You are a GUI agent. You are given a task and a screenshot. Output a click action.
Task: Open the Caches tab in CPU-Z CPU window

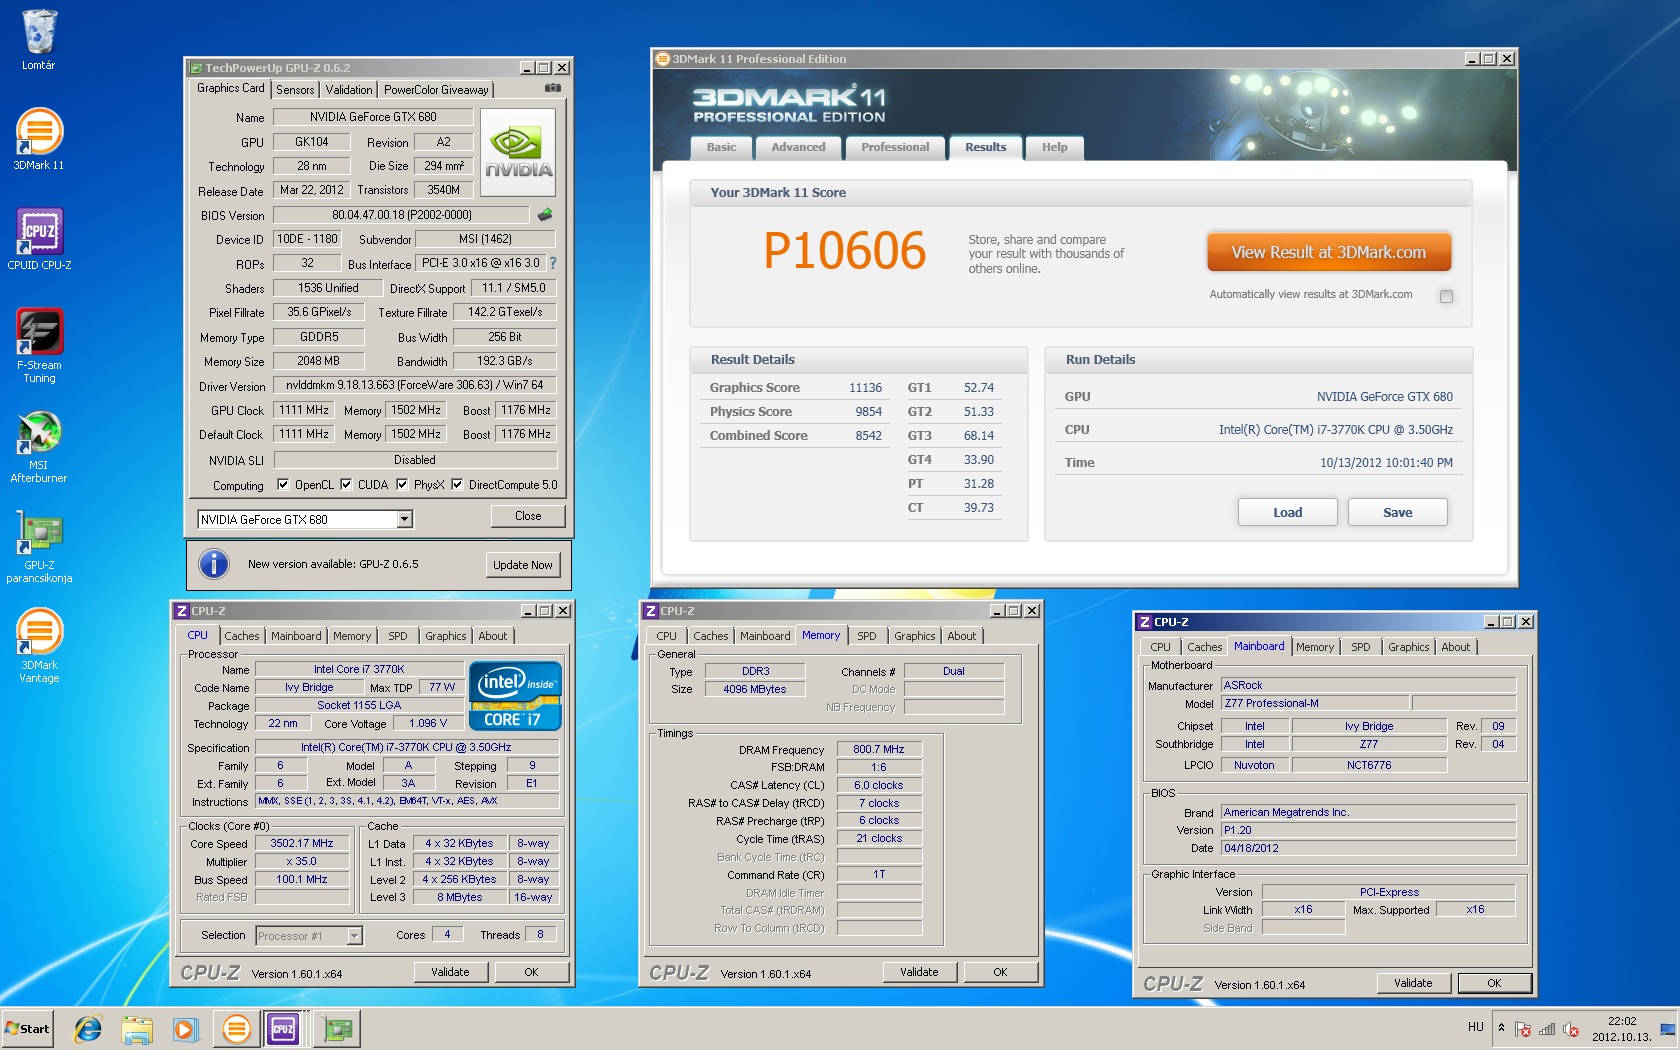pos(241,636)
